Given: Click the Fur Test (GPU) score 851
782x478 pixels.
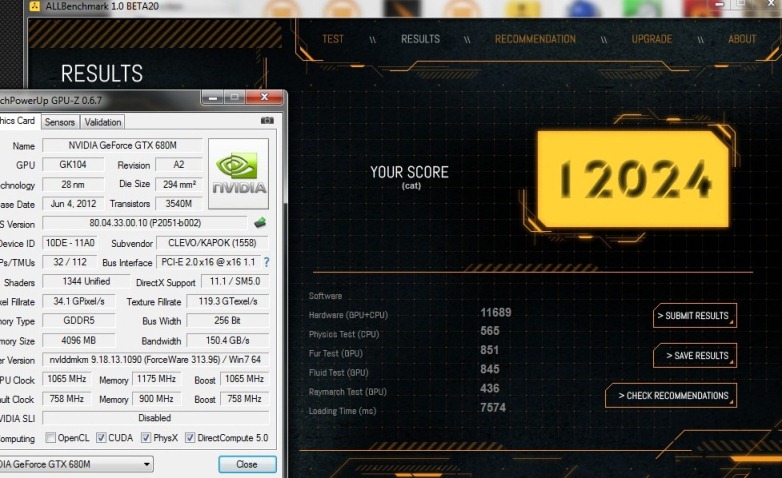Looking at the screenshot, I should pos(489,350).
